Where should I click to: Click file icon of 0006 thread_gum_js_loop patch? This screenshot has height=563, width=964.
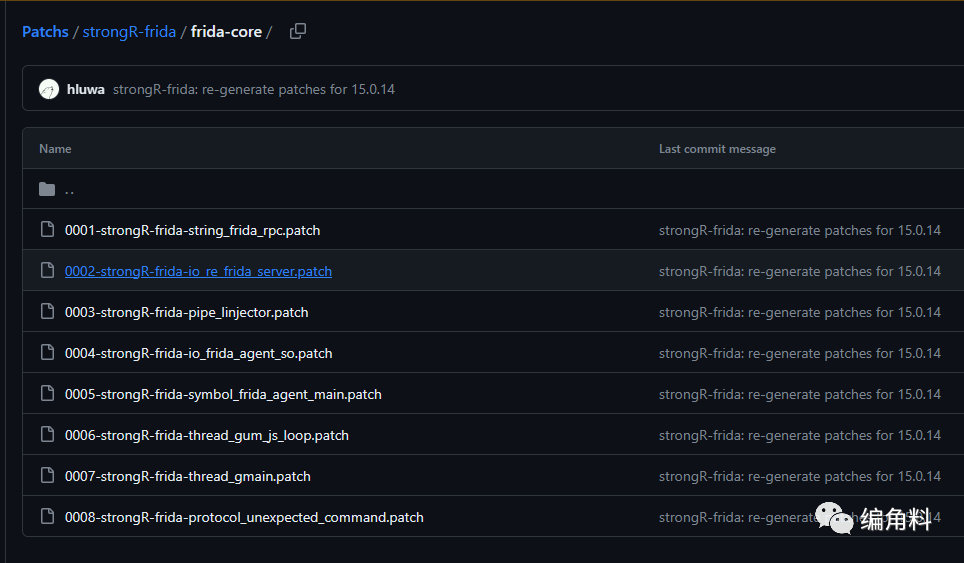47,435
